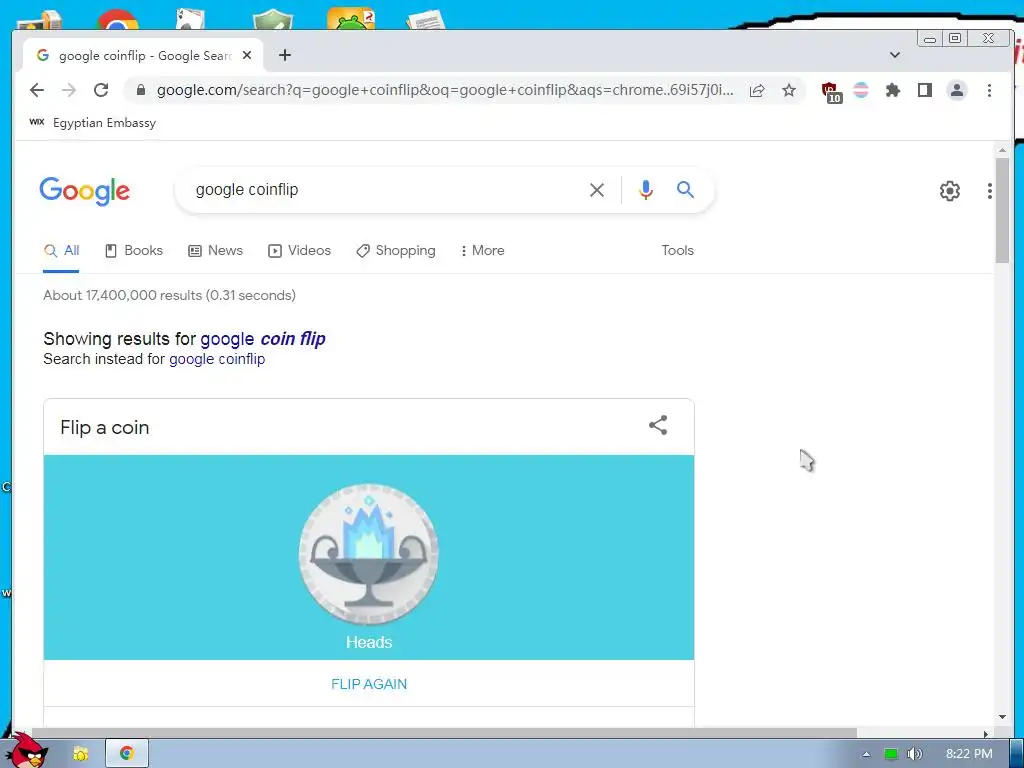The image size is (1024, 768).
Task: Click the FLIP AGAIN button
Action: point(369,684)
